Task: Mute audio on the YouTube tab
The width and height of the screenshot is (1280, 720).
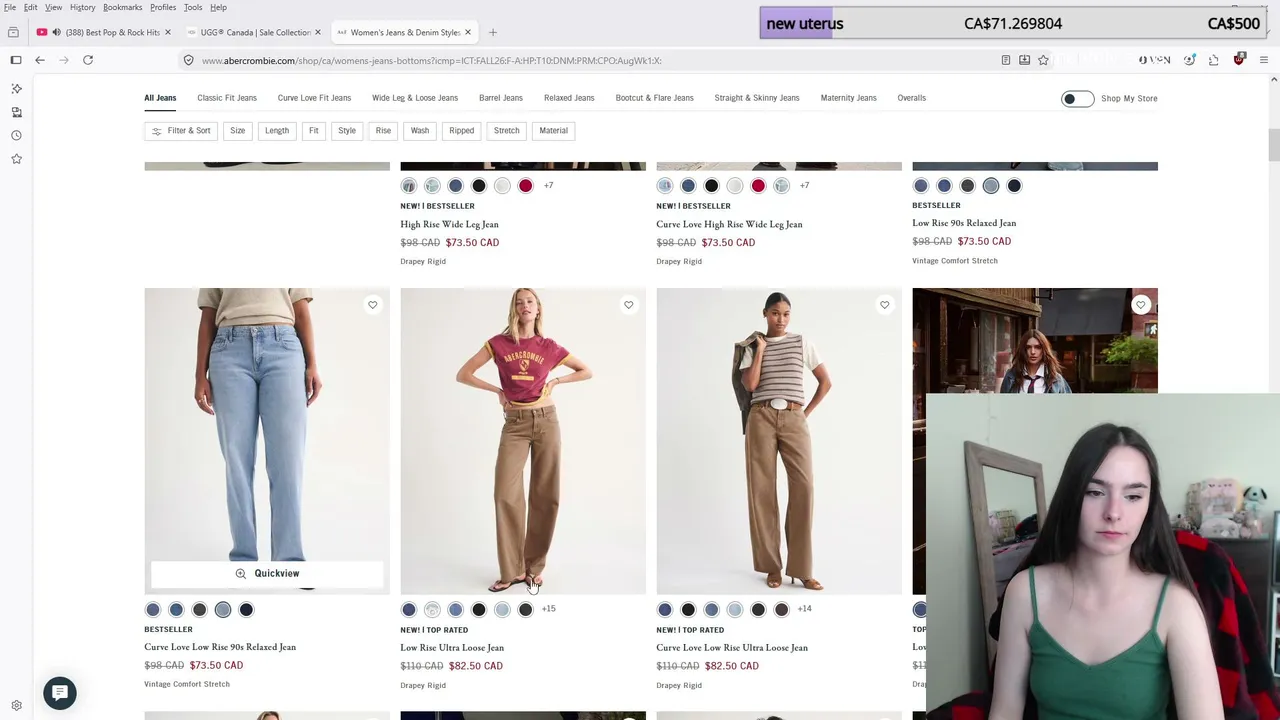Action: pos(56,32)
